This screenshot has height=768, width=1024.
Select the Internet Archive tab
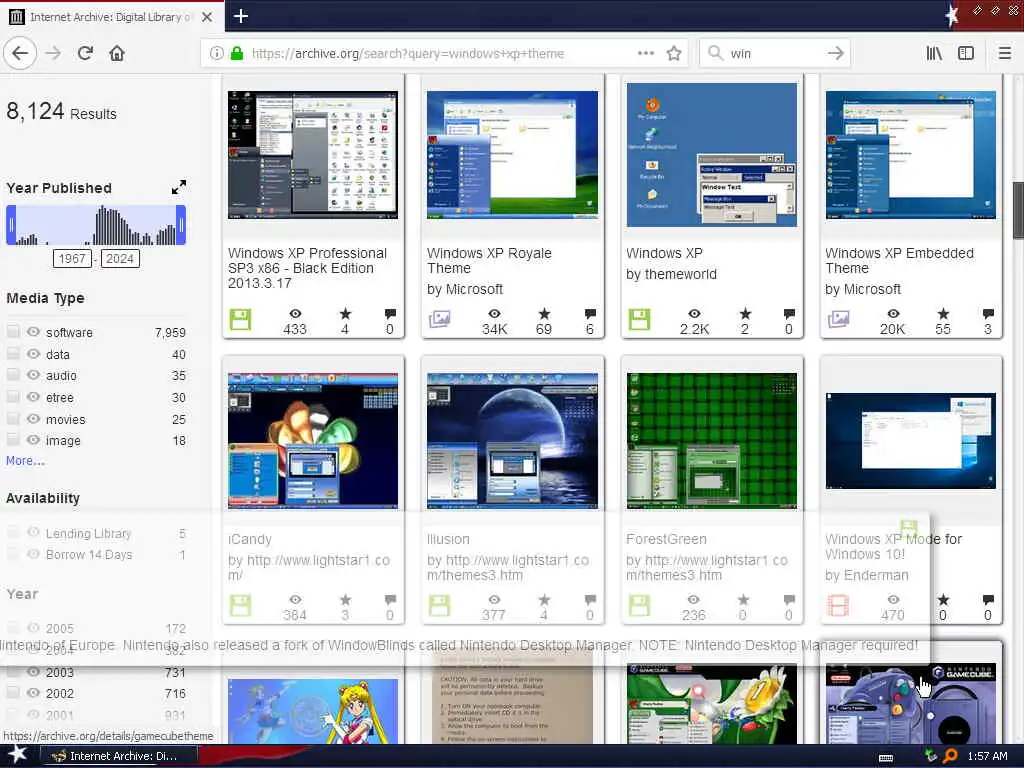tap(111, 17)
